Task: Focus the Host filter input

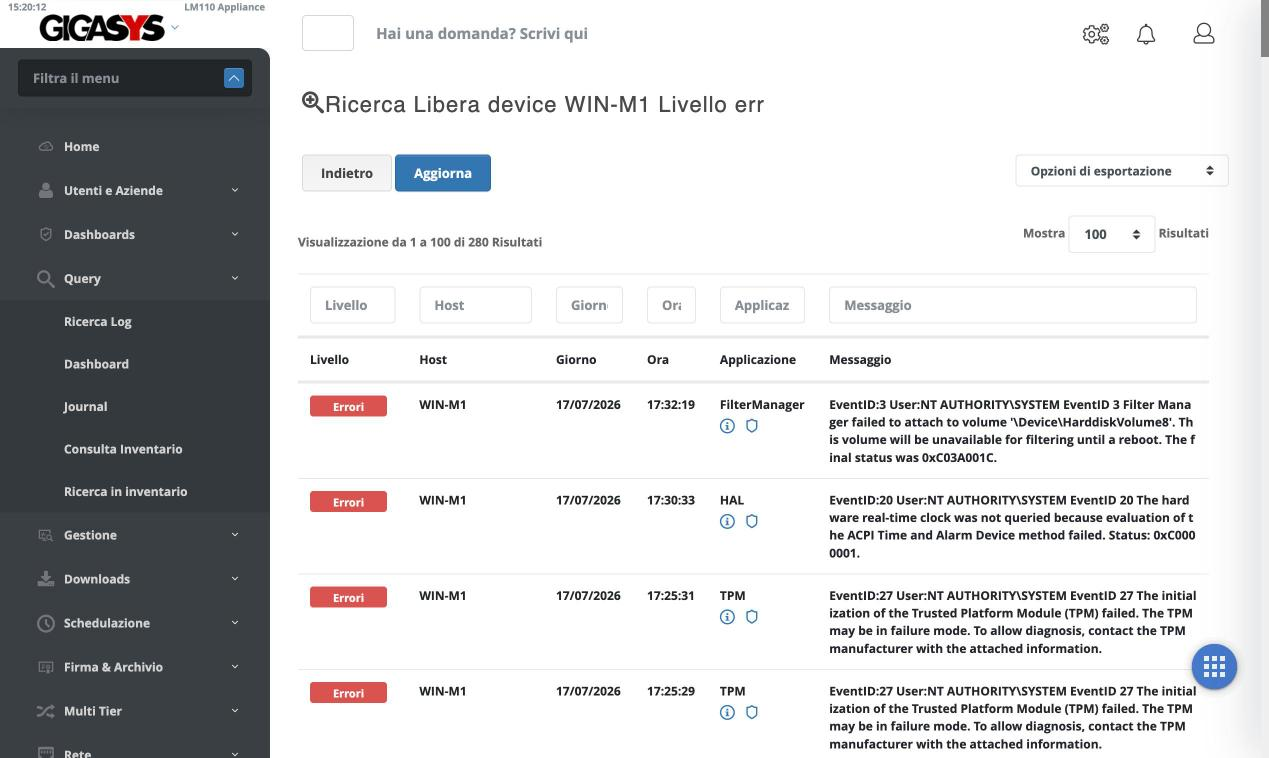Action: click(475, 305)
